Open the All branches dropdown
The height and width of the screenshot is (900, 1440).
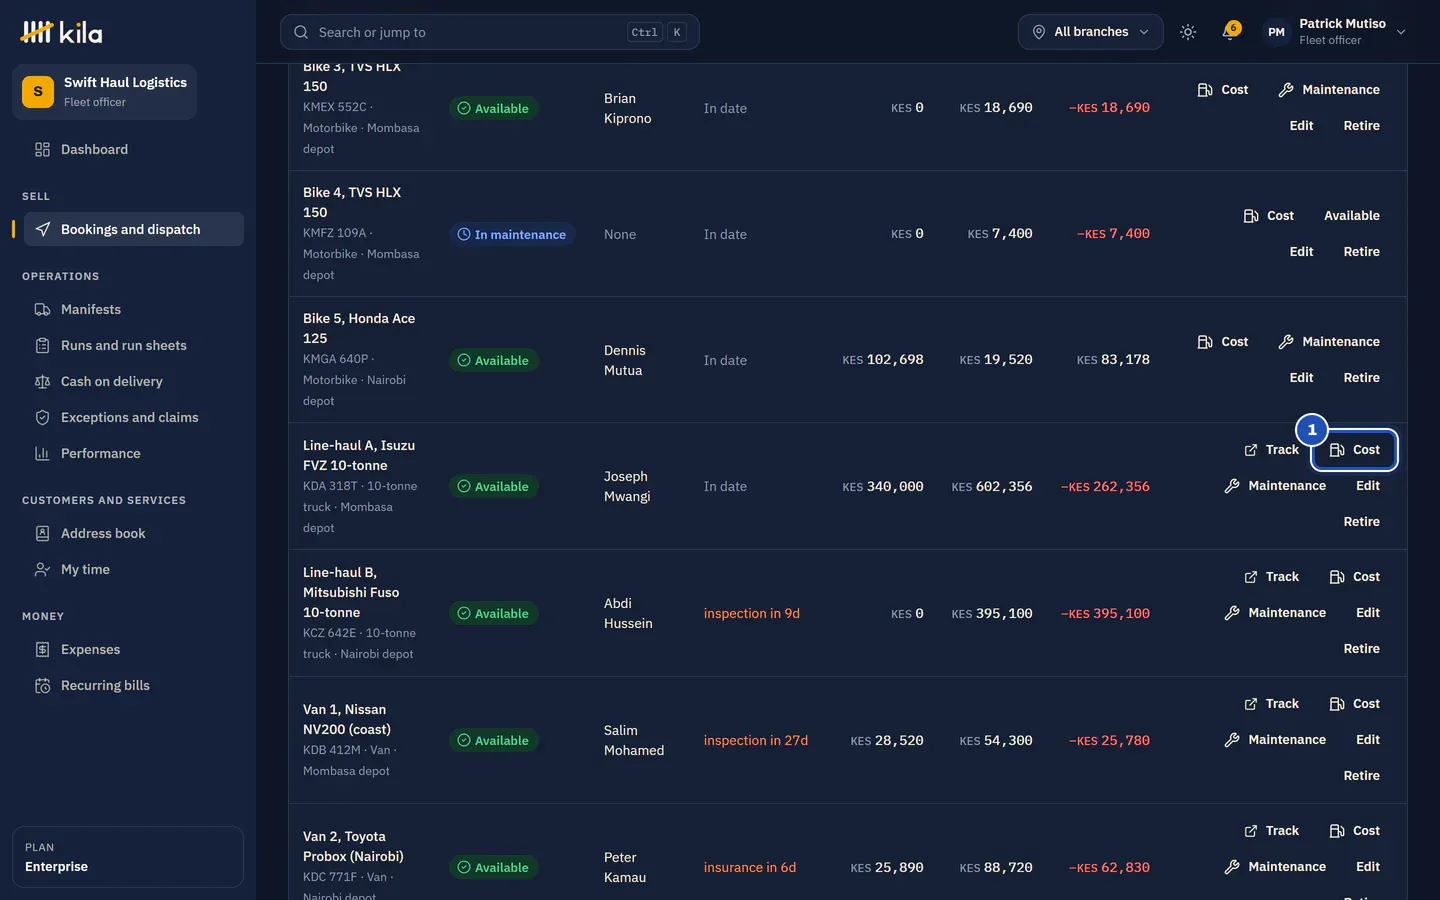click(x=1090, y=32)
